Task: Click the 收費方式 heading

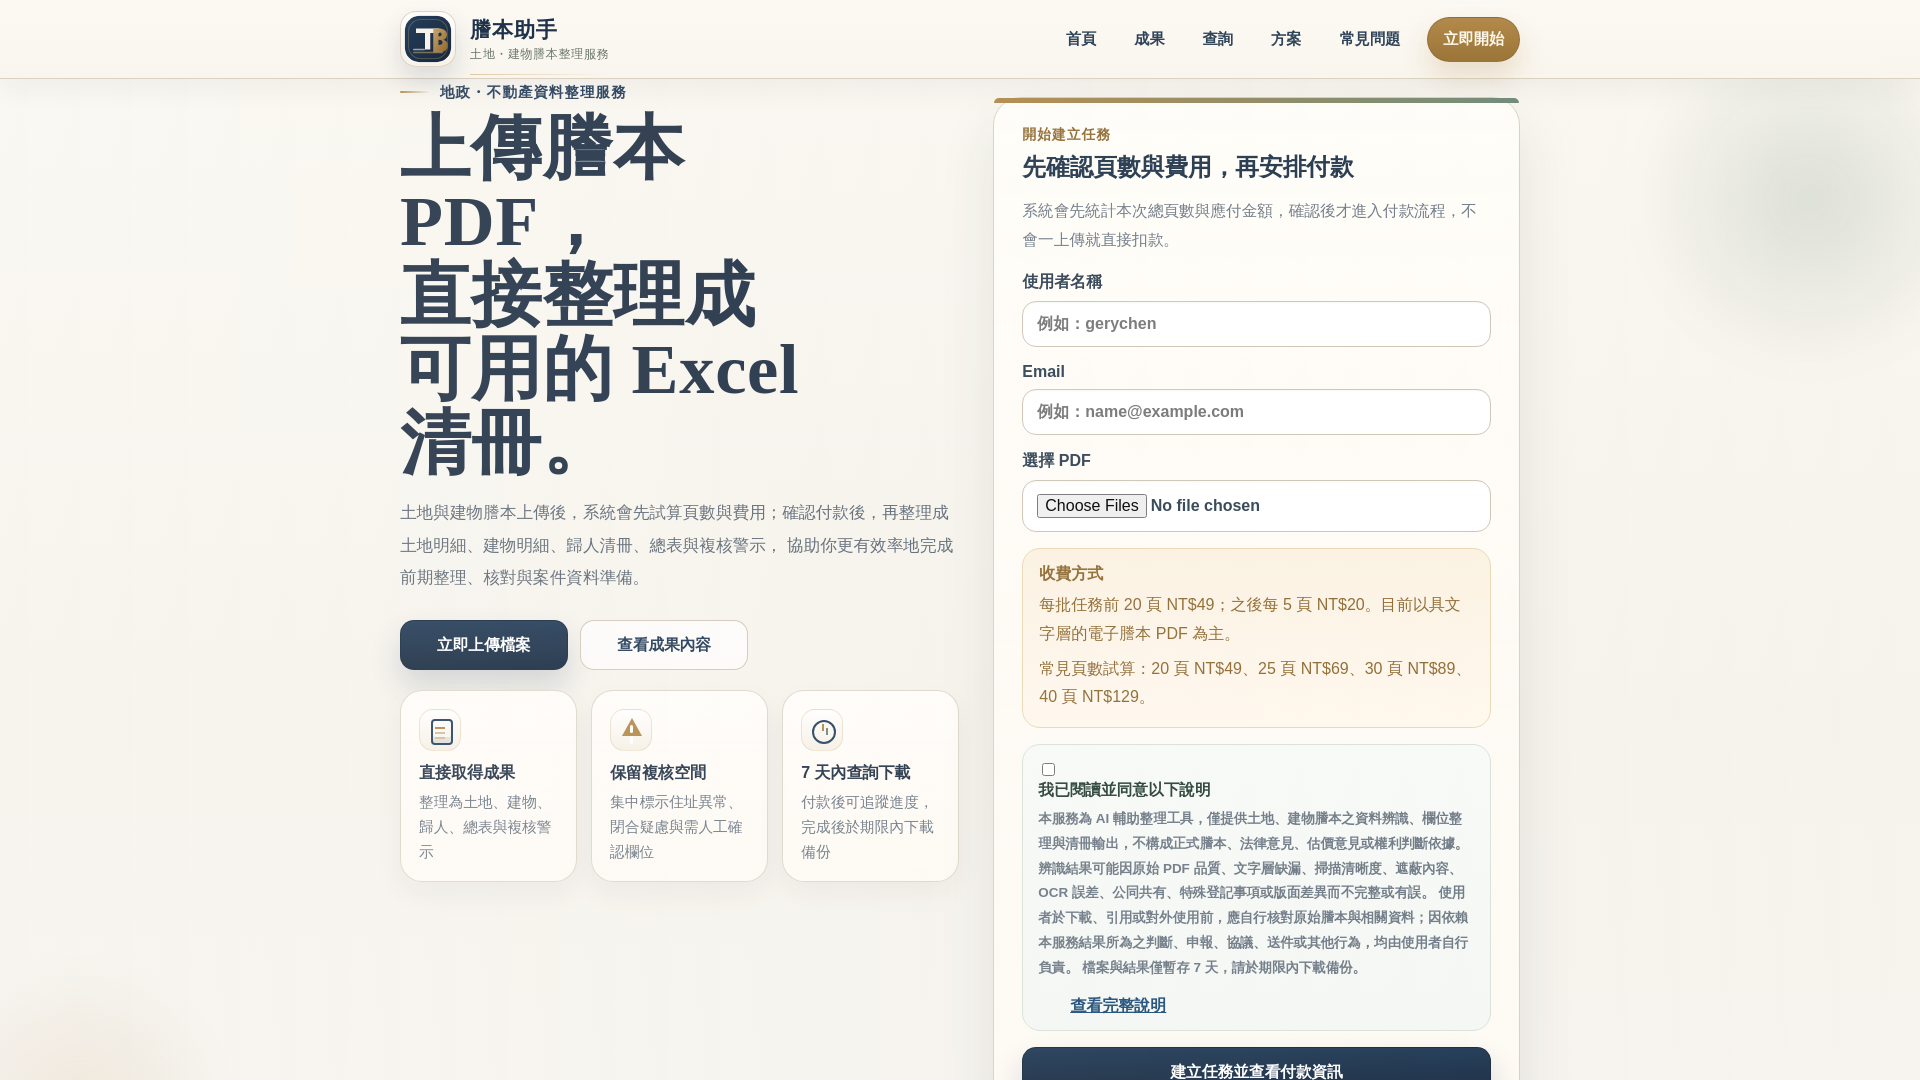Action: click(x=1071, y=573)
